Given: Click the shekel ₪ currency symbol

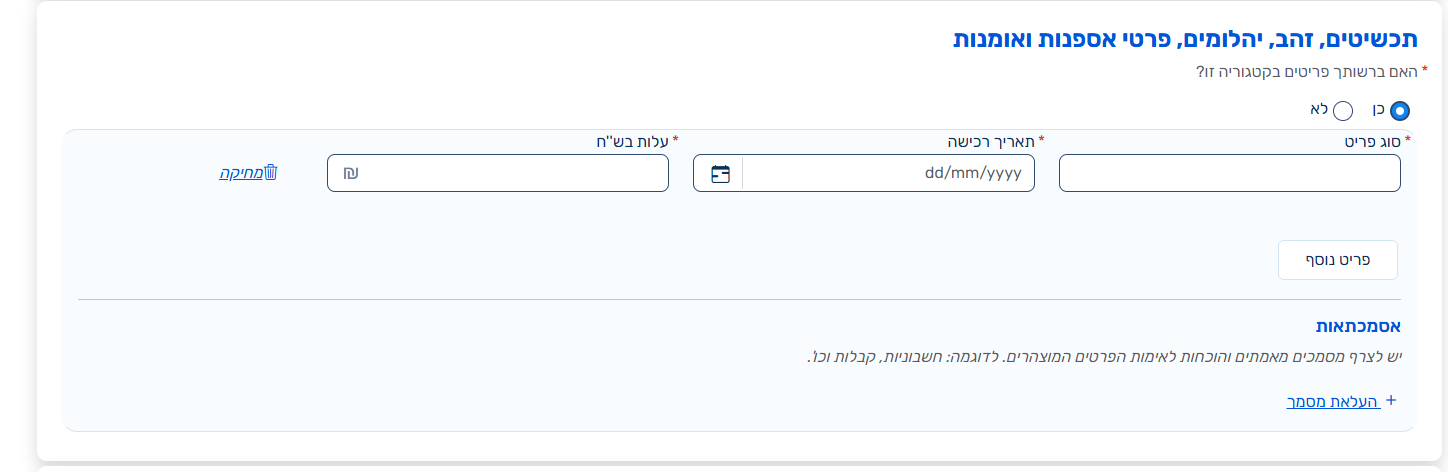Looking at the screenshot, I should click(x=351, y=173).
